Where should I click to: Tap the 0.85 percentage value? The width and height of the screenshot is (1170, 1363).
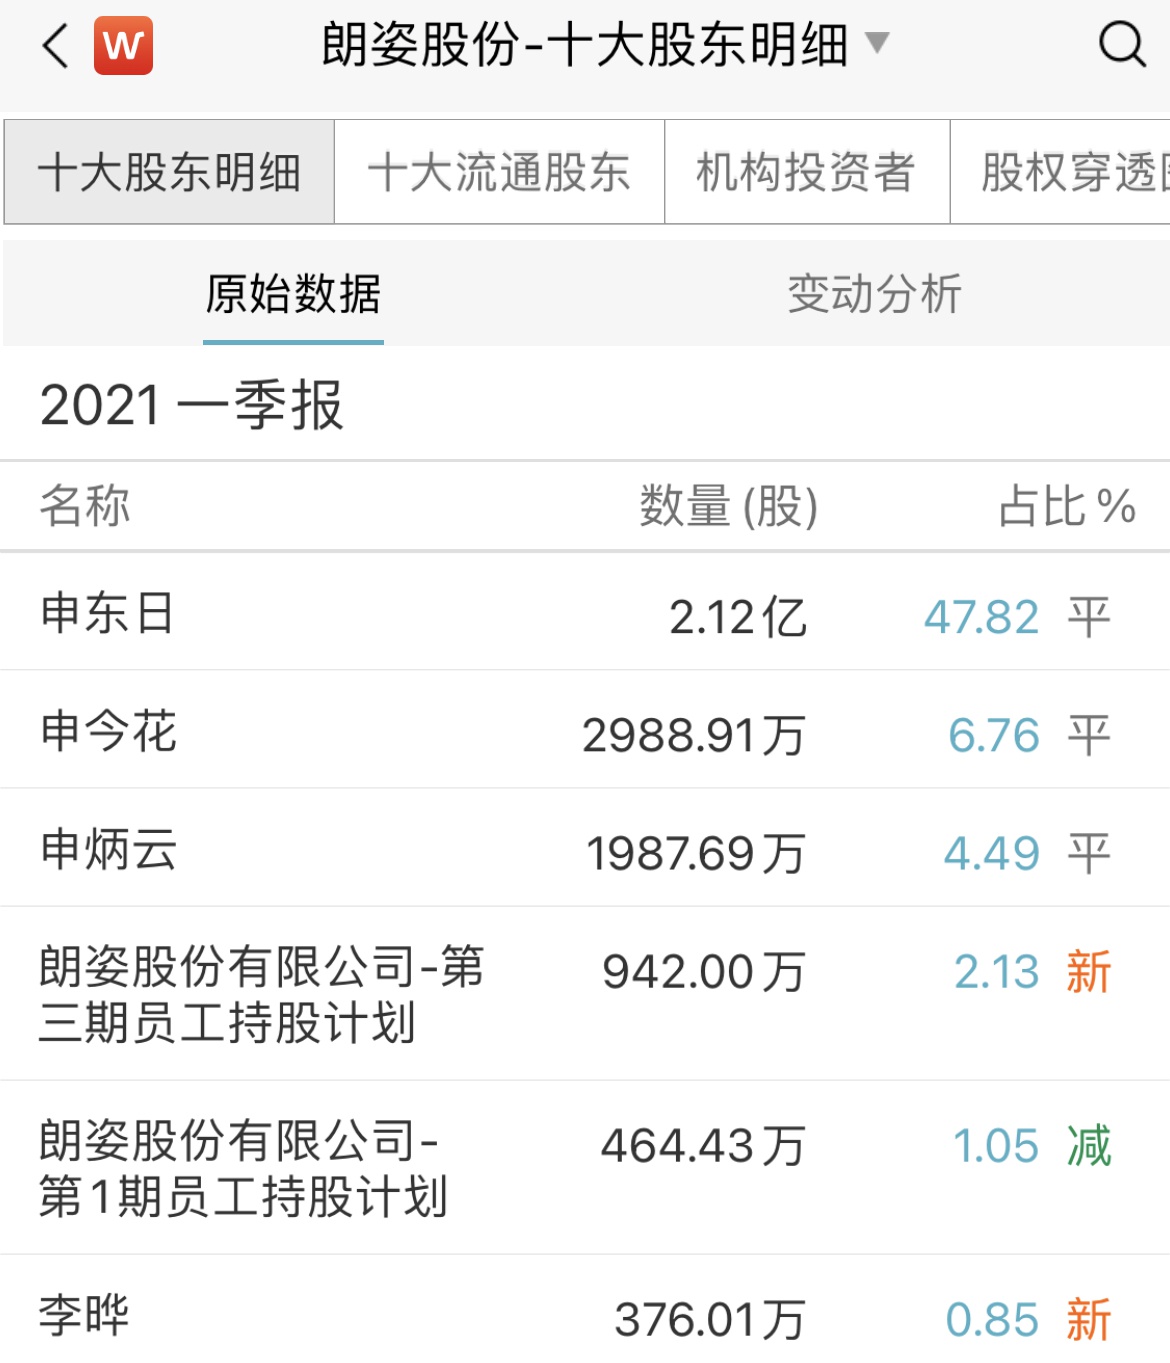pos(993,1320)
